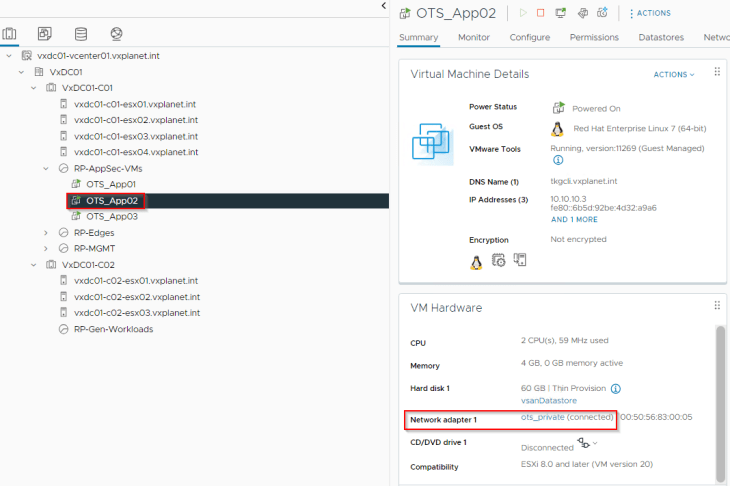
Task: Click the red Power Off icon
Action: click(x=541, y=13)
